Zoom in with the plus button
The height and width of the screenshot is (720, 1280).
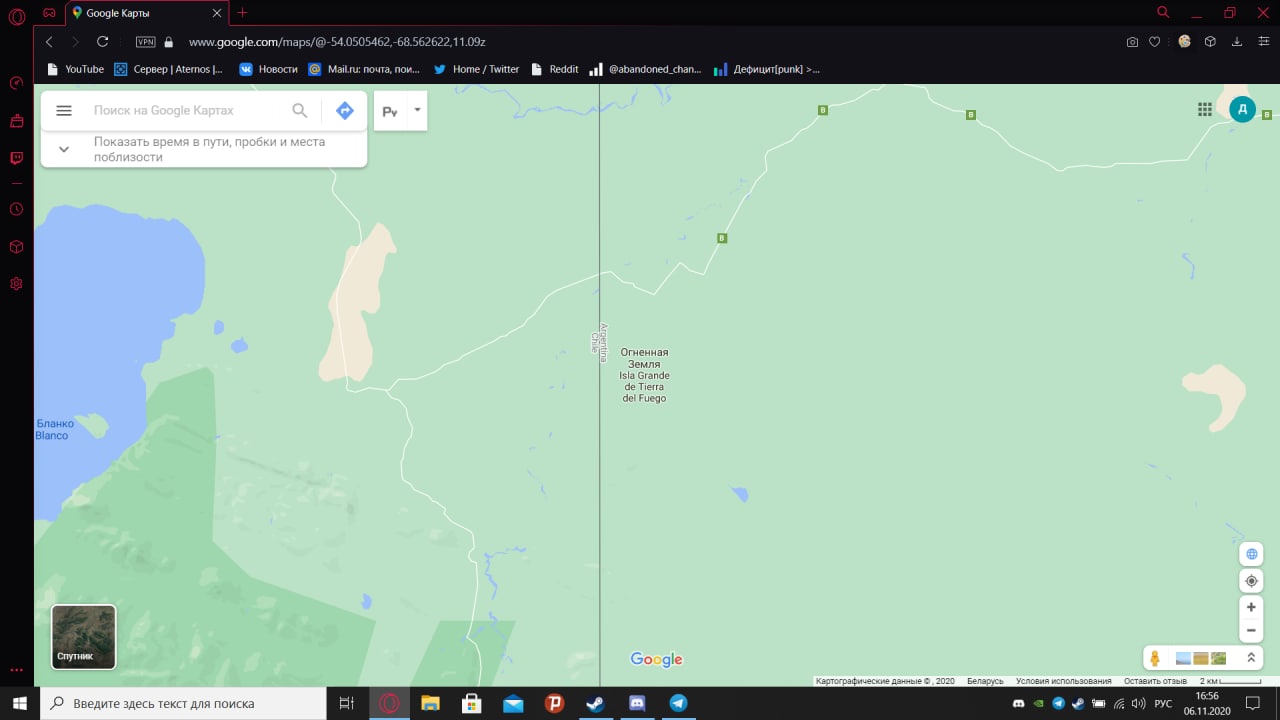[1251, 607]
